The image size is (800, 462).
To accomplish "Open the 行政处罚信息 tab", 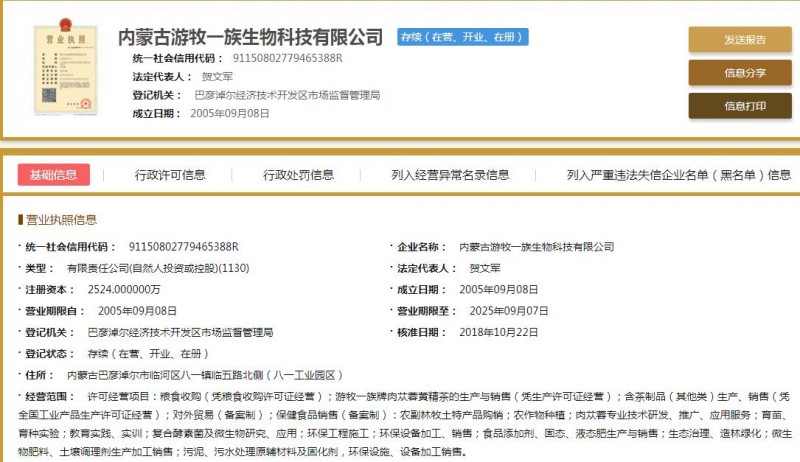I will [298, 175].
